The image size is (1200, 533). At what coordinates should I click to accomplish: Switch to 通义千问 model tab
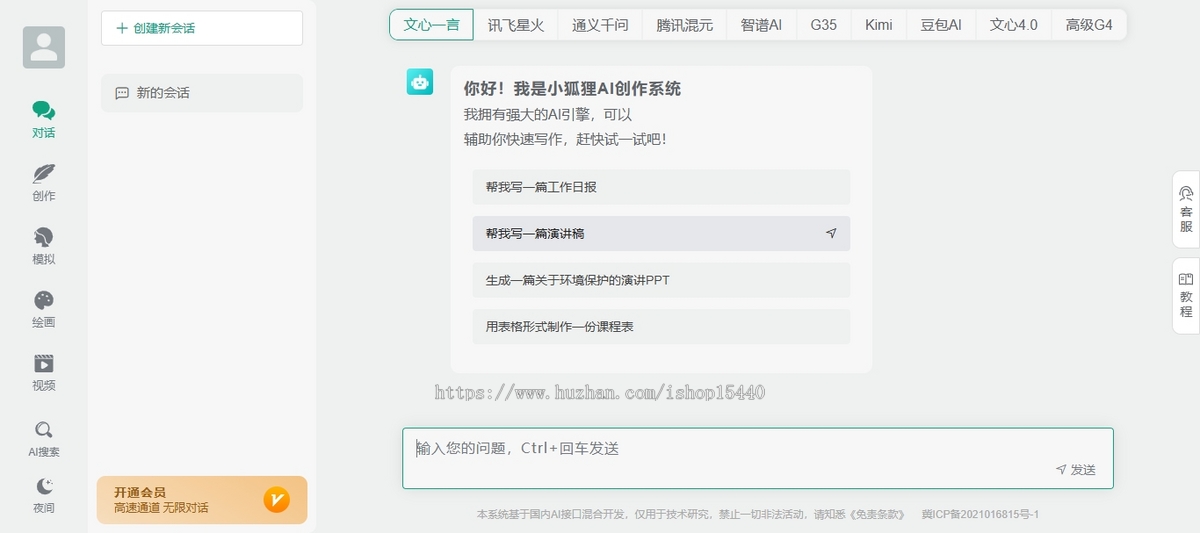pyautogui.click(x=600, y=25)
